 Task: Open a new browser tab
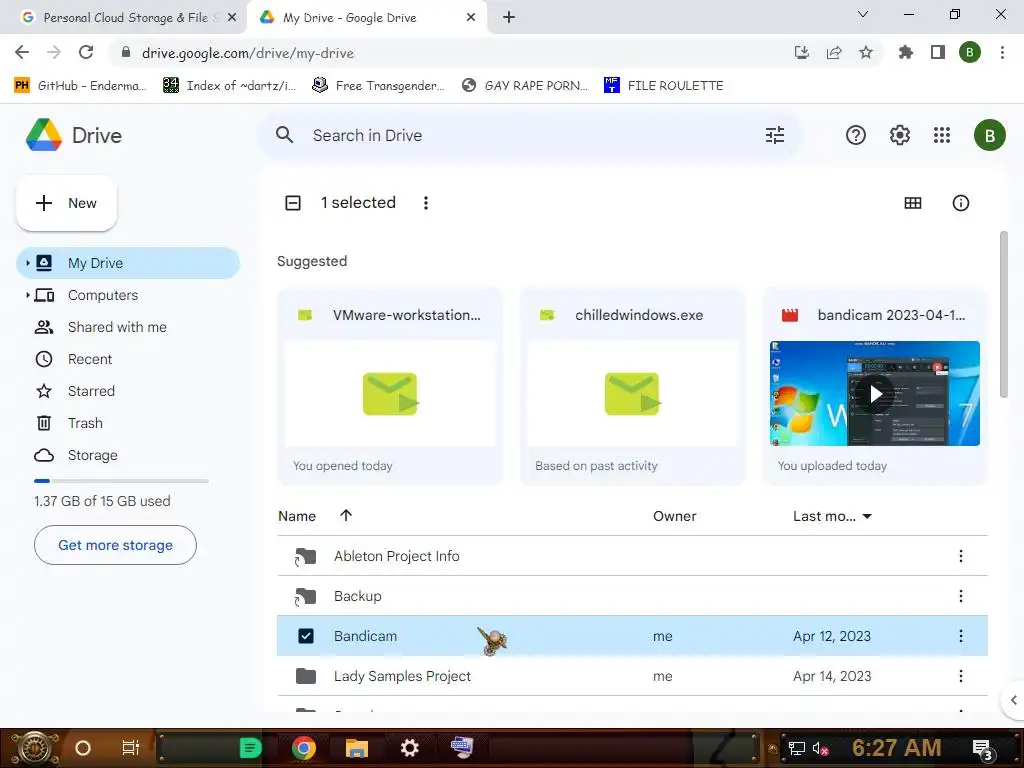click(509, 17)
